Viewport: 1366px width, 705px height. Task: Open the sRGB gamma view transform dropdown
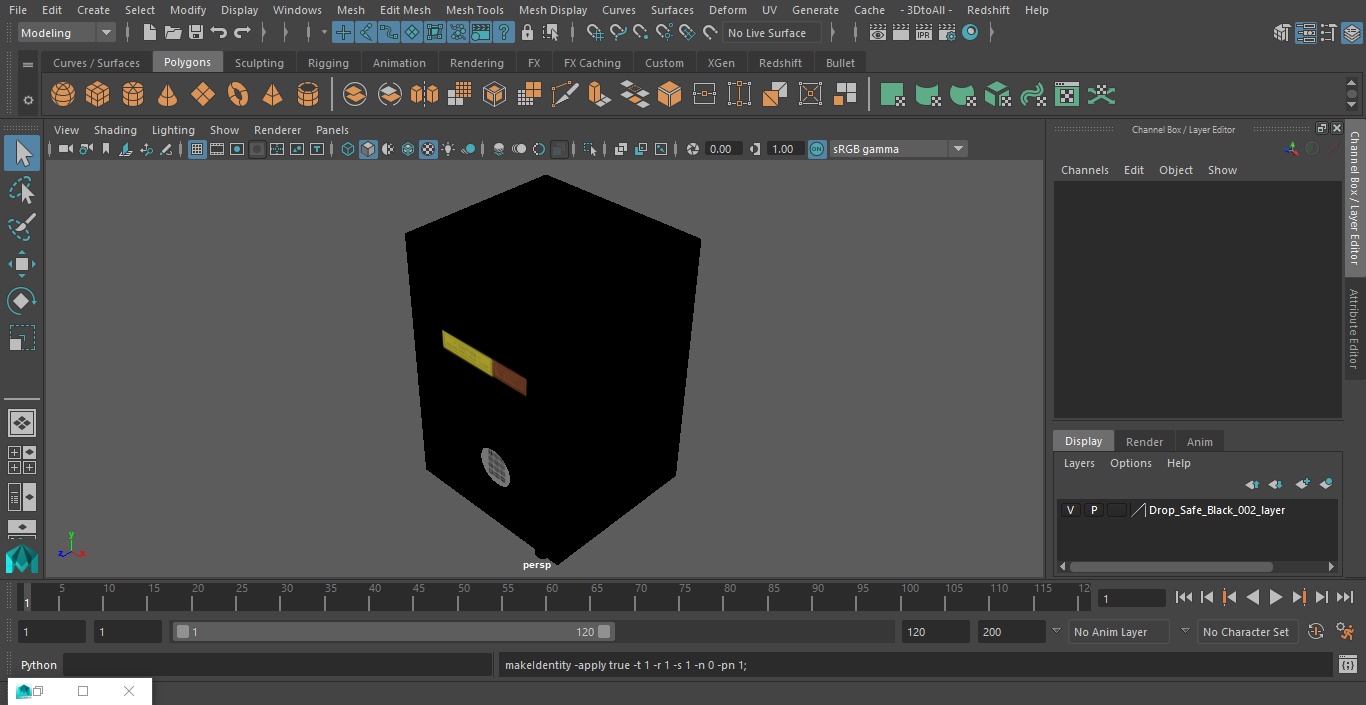click(897, 149)
